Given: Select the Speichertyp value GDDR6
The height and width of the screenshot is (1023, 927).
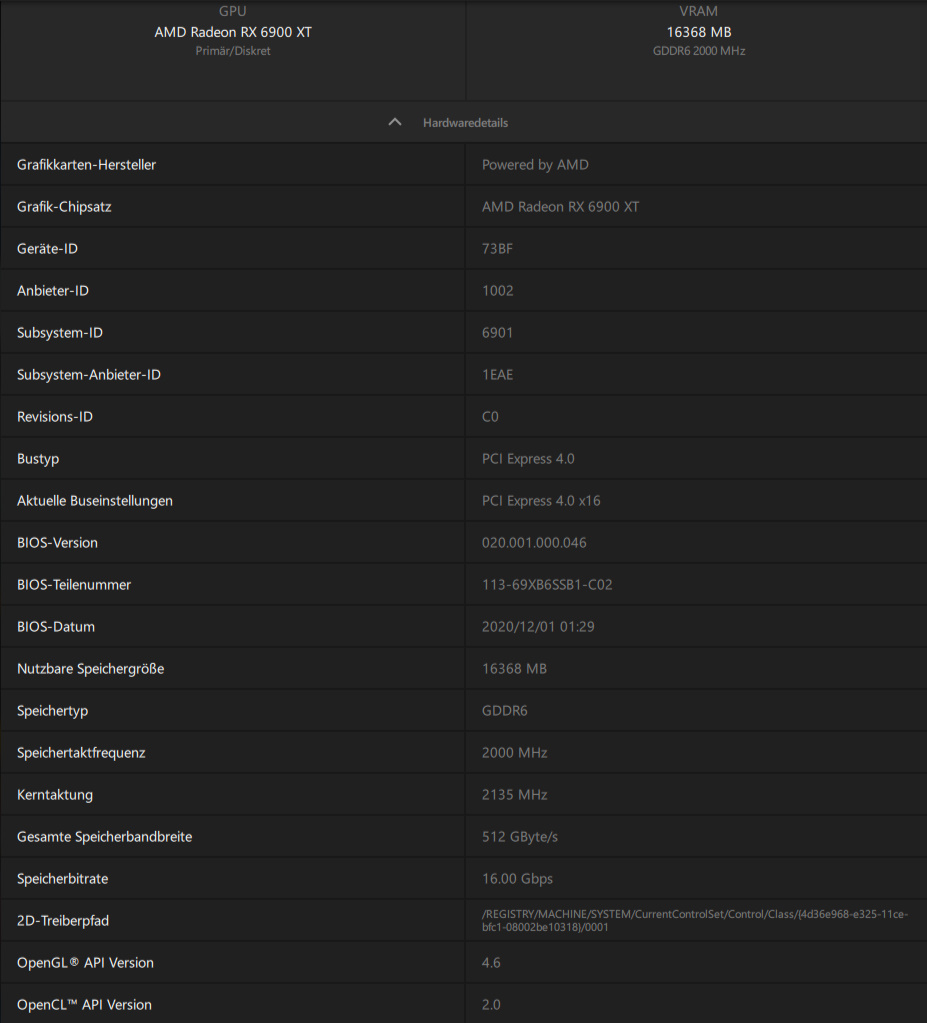Looking at the screenshot, I should point(504,710).
